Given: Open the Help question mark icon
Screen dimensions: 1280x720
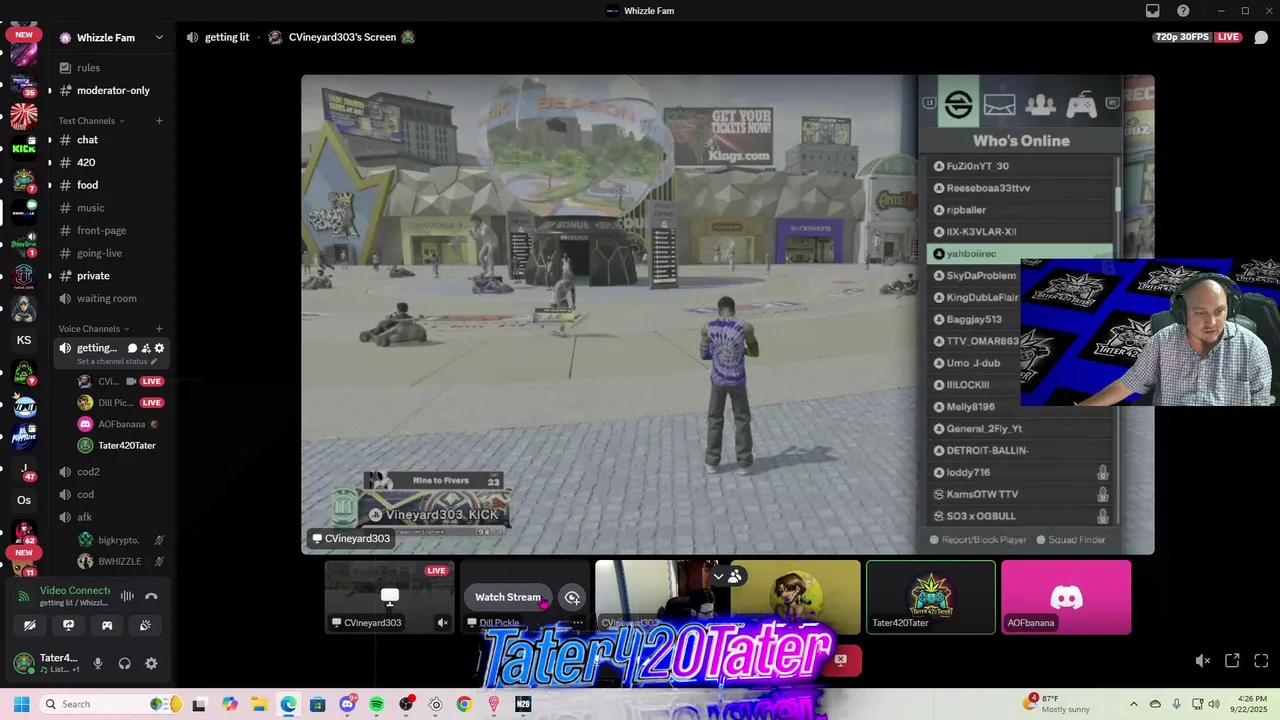Looking at the screenshot, I should [x=1183, y=11].
